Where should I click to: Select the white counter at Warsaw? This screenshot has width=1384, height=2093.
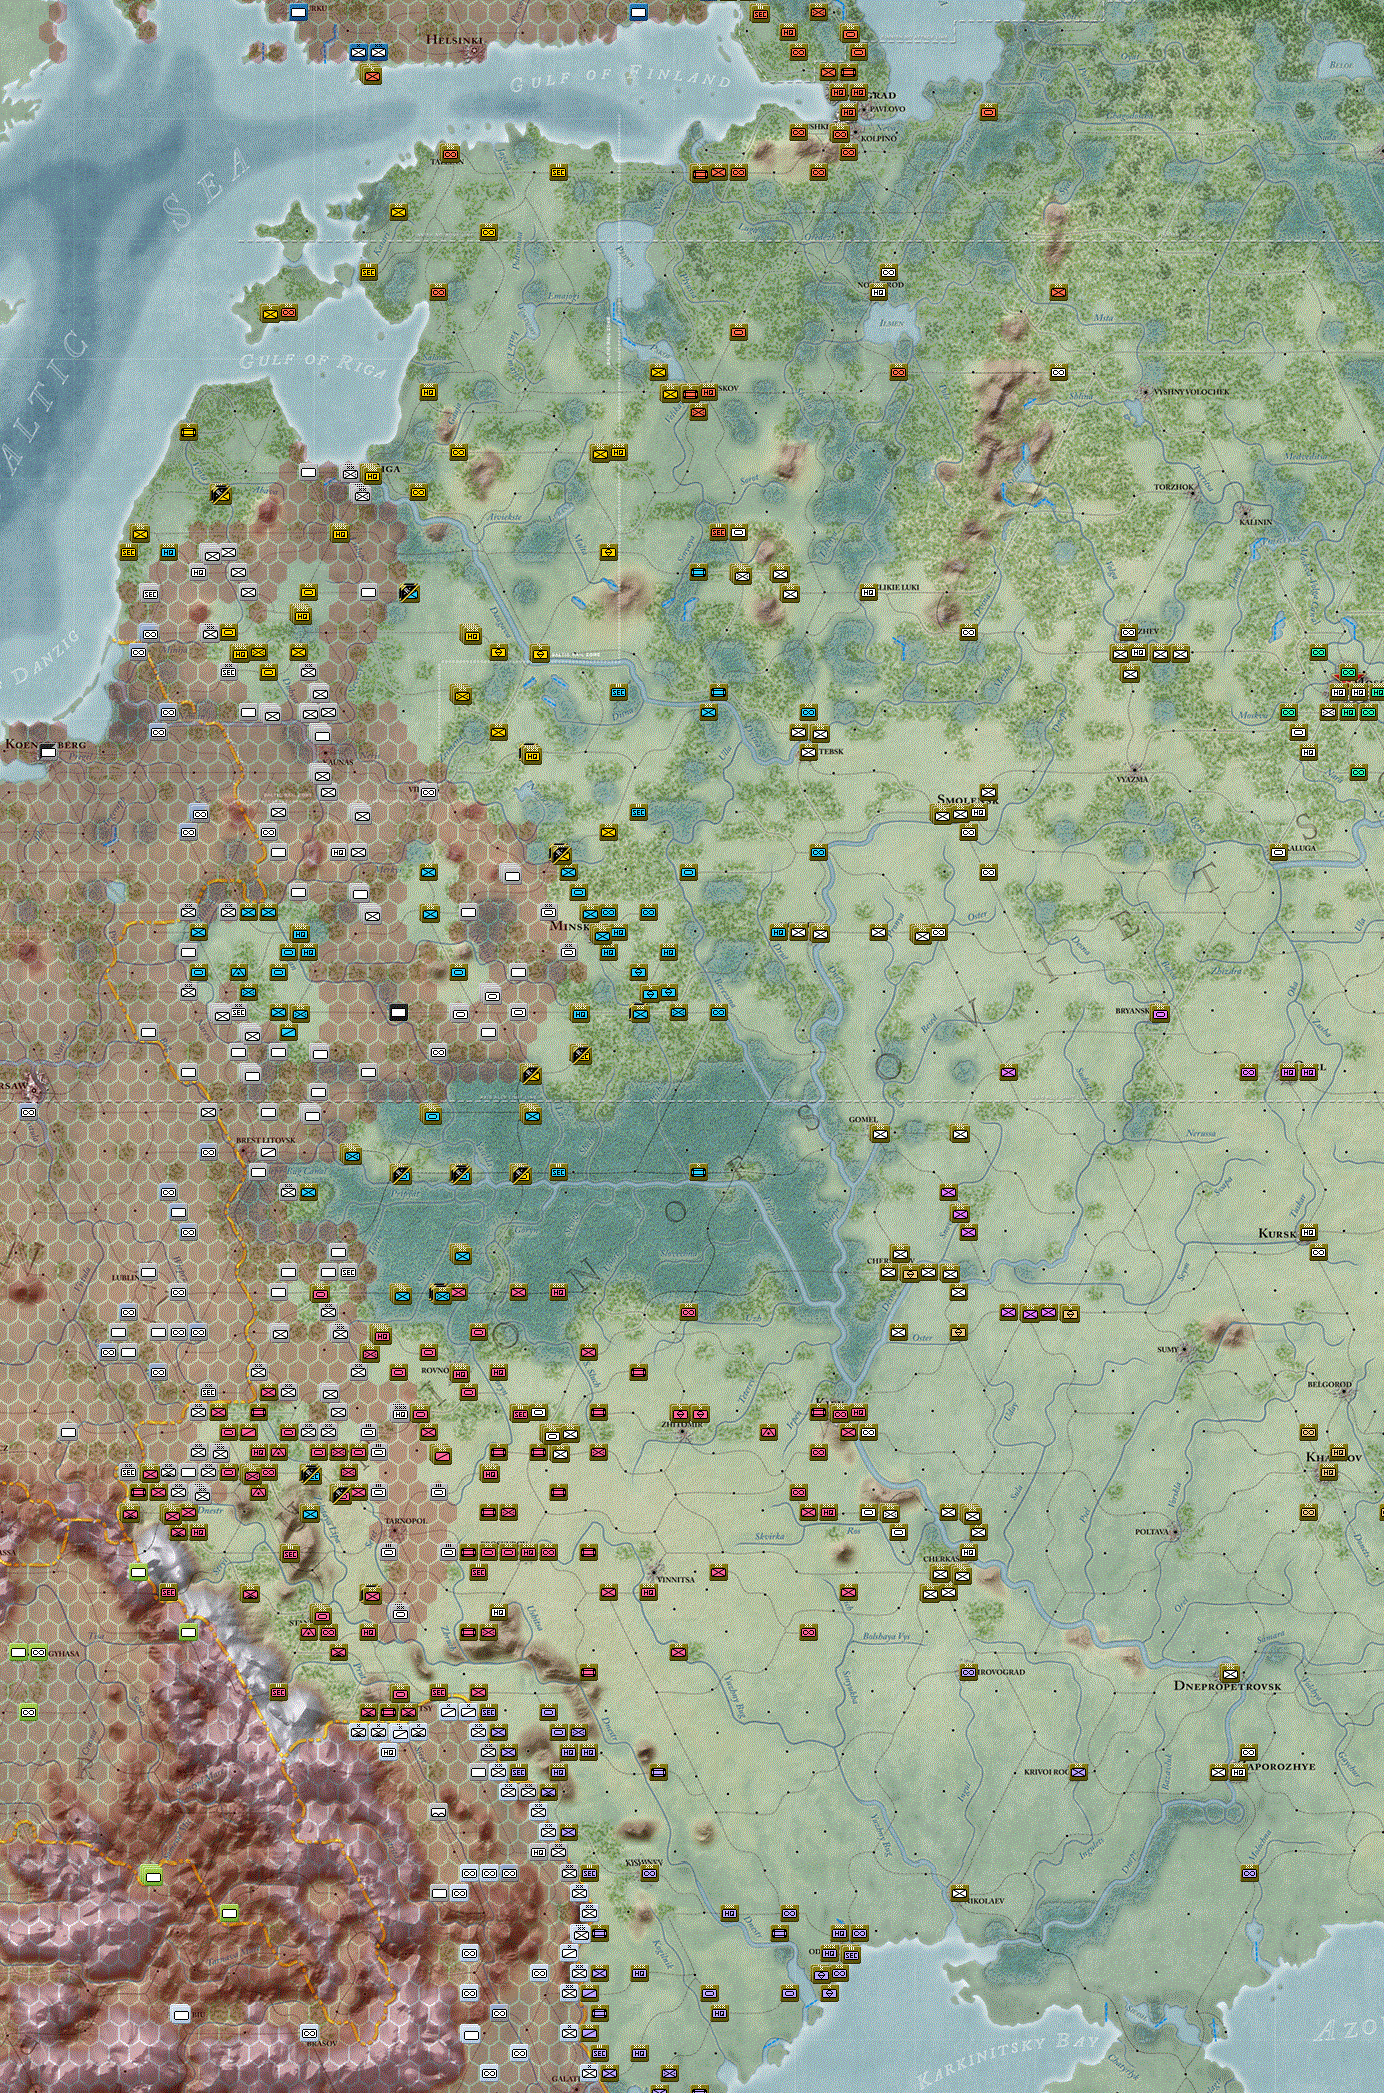tap(28, 1112)
